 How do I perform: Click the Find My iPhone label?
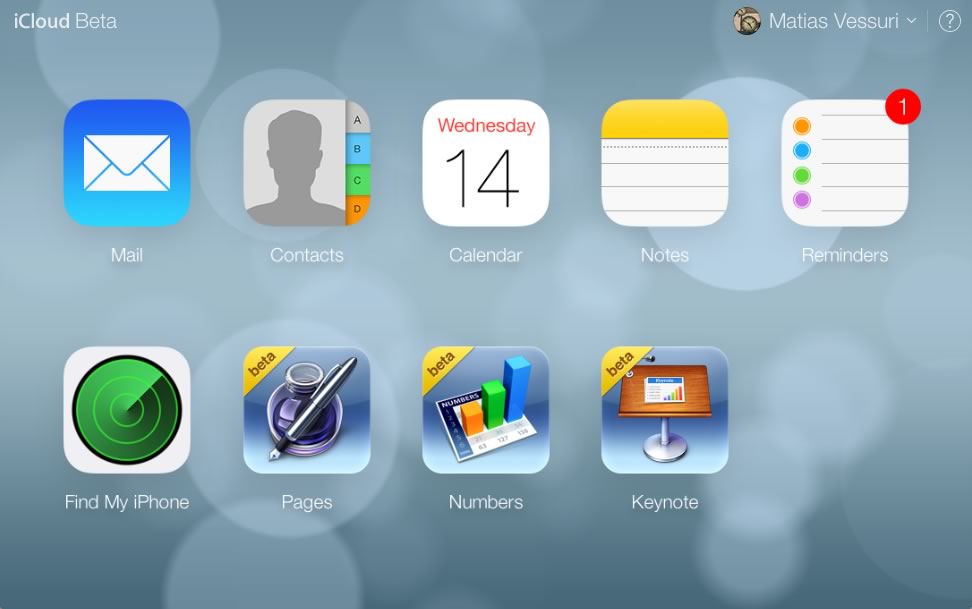126,502
